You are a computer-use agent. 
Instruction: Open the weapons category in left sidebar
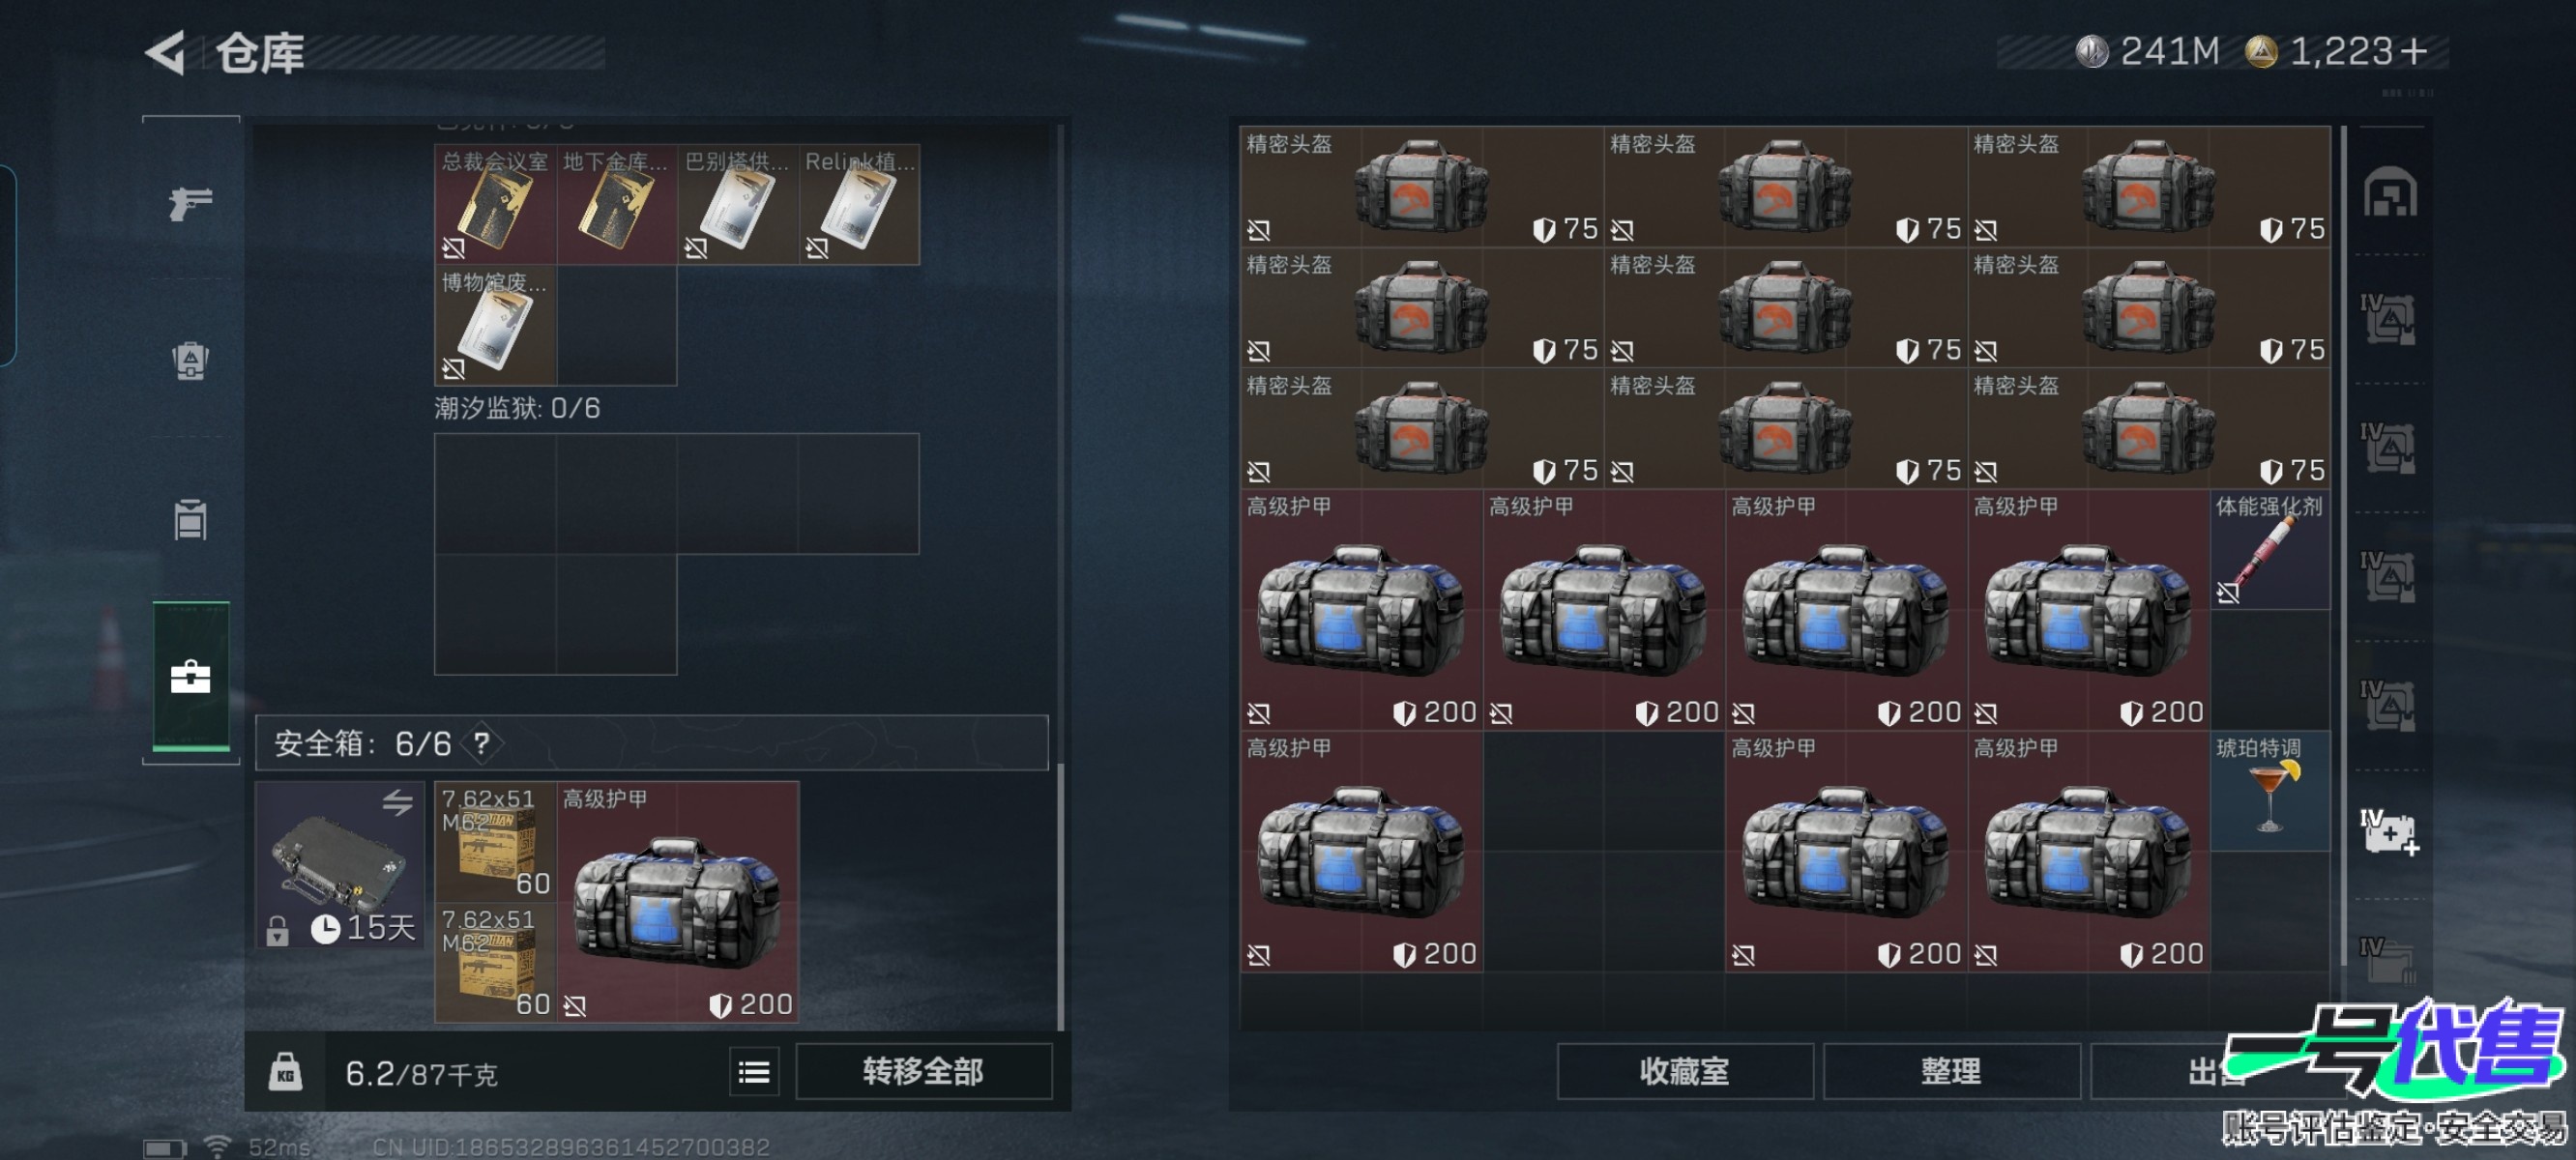point(190,203)
